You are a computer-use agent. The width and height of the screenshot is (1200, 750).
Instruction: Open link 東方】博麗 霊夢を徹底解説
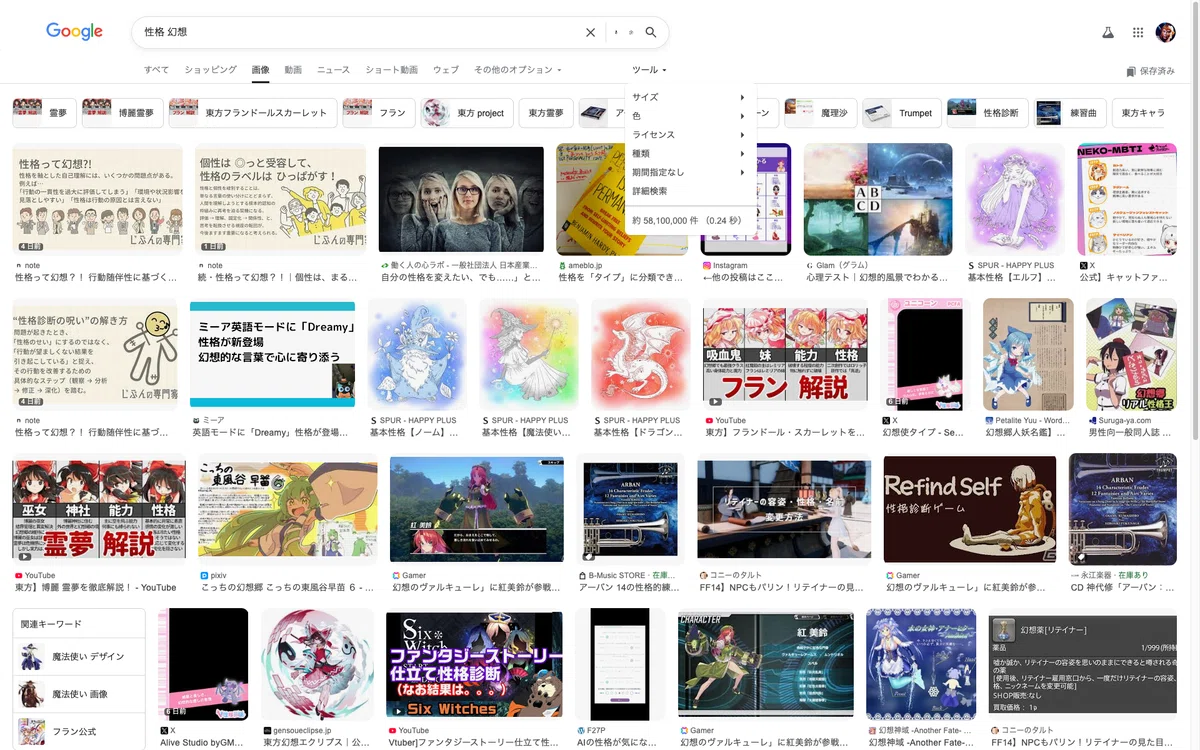95,587
